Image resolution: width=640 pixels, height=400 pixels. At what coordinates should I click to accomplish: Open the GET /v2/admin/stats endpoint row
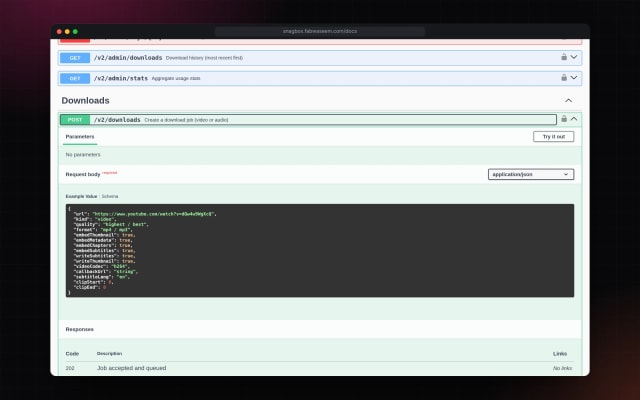(320, 78)
